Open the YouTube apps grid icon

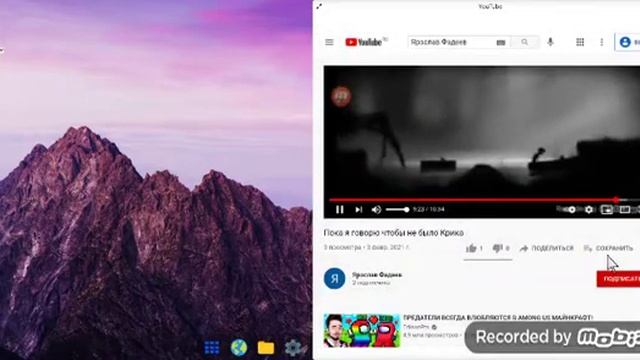[580, 42]
